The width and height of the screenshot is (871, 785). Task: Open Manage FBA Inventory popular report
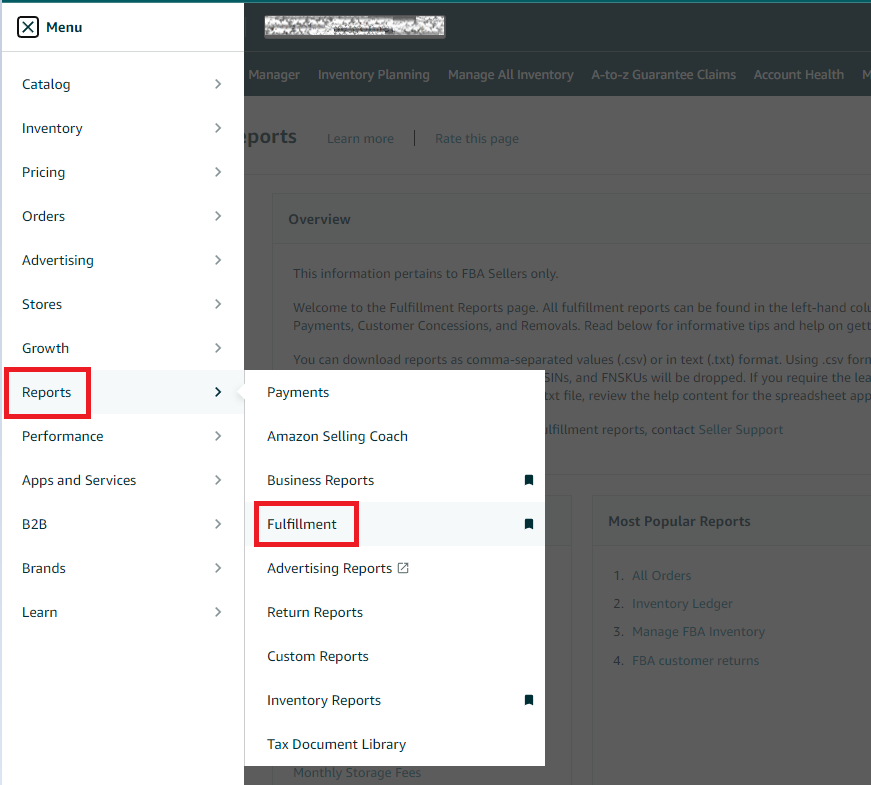tap(698, 632)
